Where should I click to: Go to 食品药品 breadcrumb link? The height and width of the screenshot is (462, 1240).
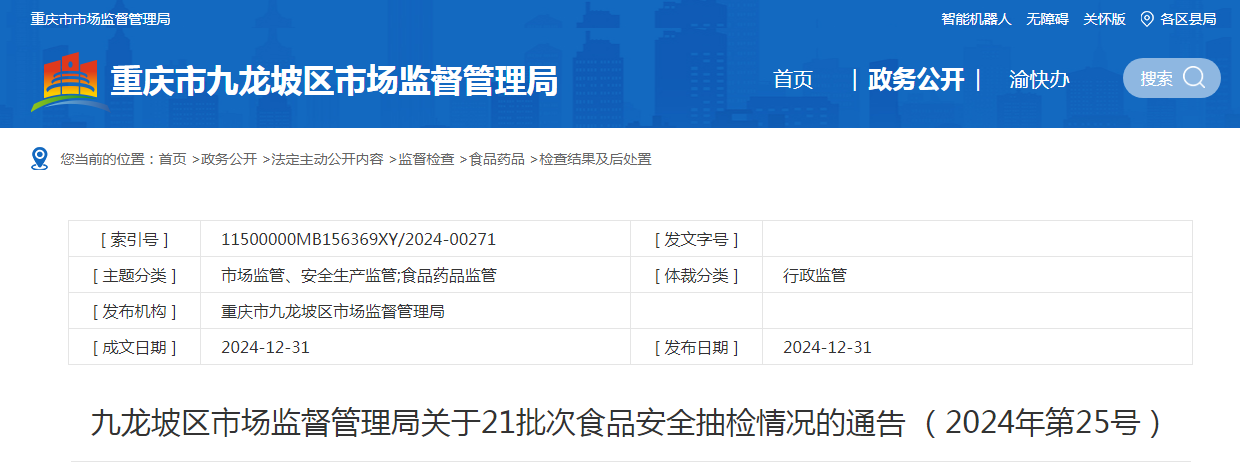pos(497,159)
